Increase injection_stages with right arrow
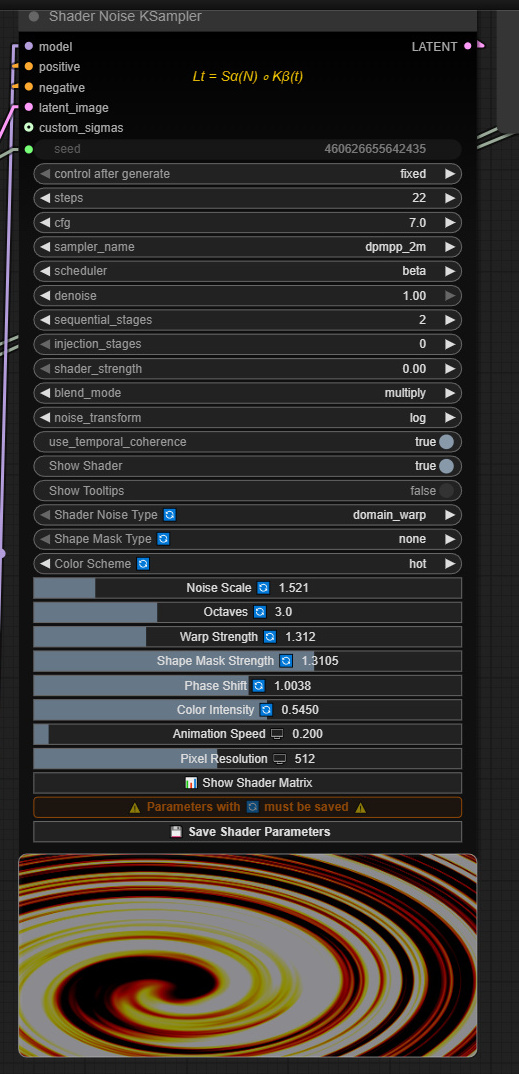The width and height of the screenshot is (519, 1074). 450,344
